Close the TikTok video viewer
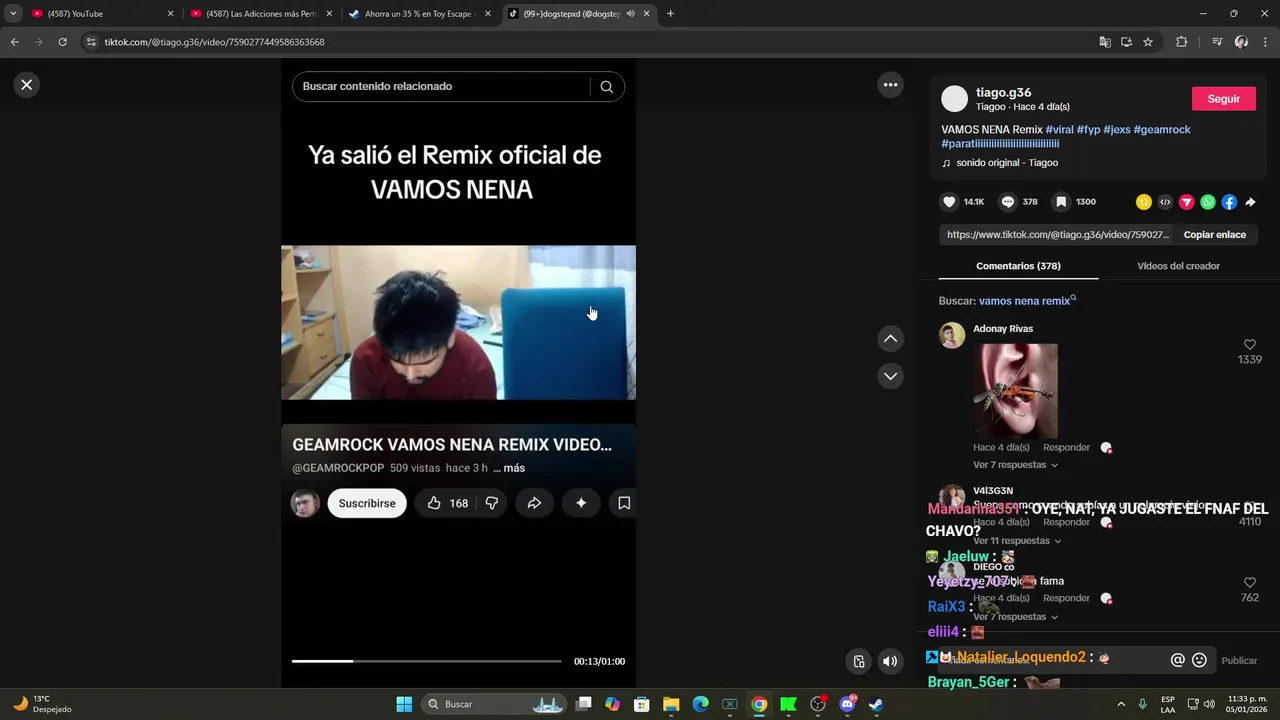The width and height of the screenshot is (1280, 720). pos(27,85)
